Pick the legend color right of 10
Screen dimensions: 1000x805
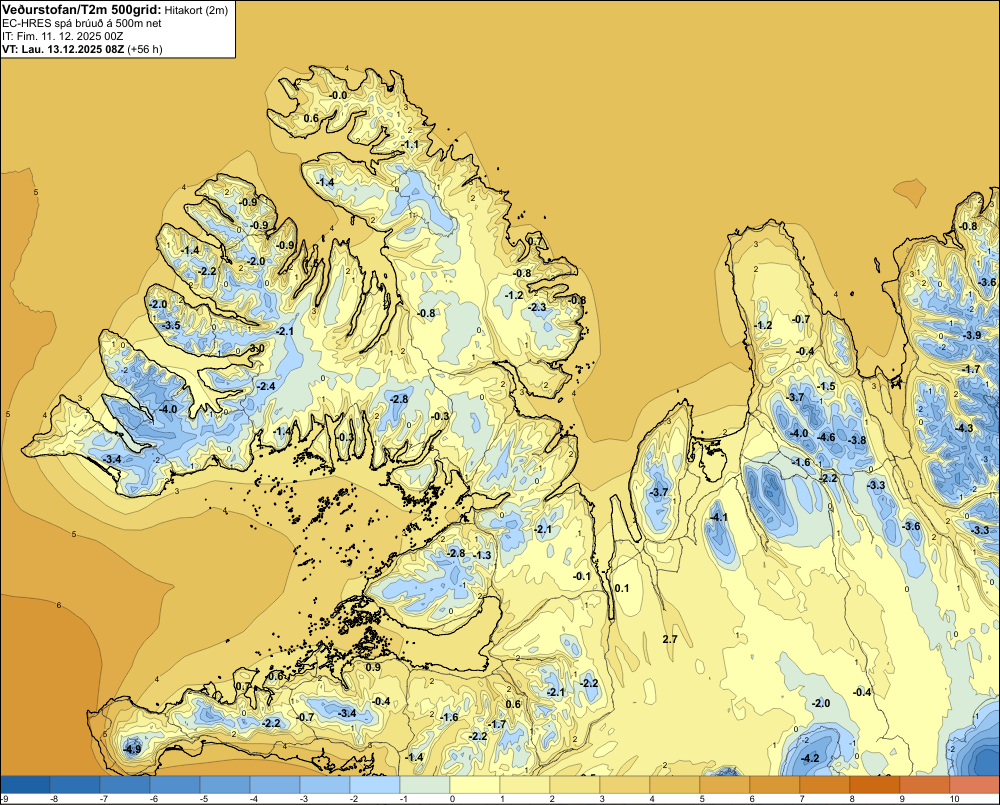tap(975, 784)
